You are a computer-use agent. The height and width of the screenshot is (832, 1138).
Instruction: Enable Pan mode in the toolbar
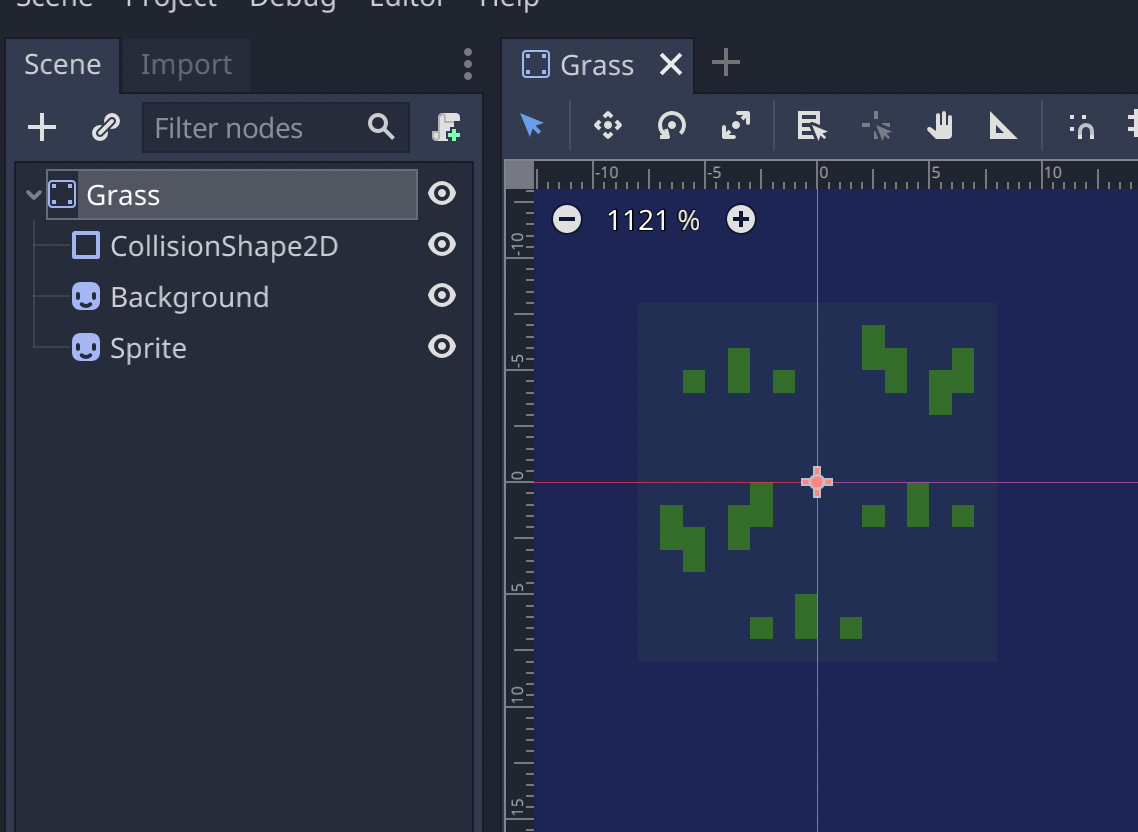(x=940, y=126)
